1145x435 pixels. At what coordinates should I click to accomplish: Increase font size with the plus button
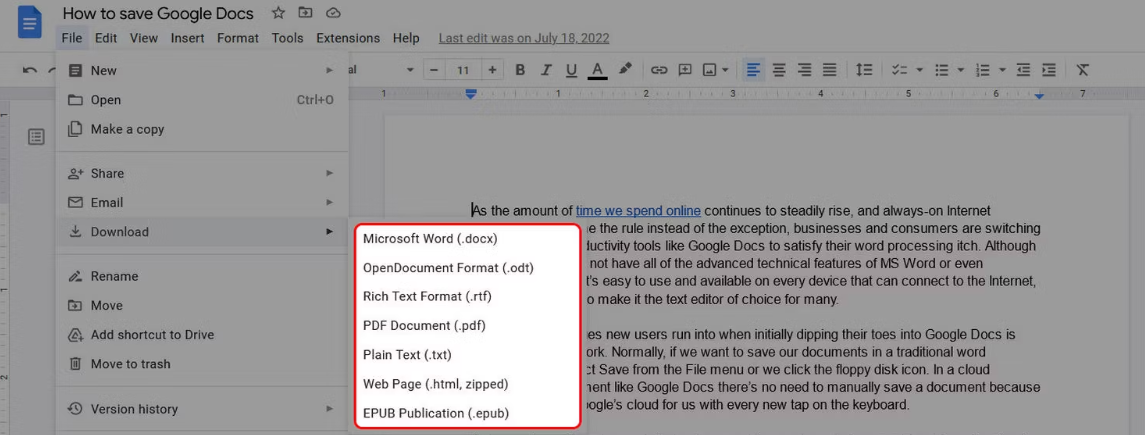point(492,70)
